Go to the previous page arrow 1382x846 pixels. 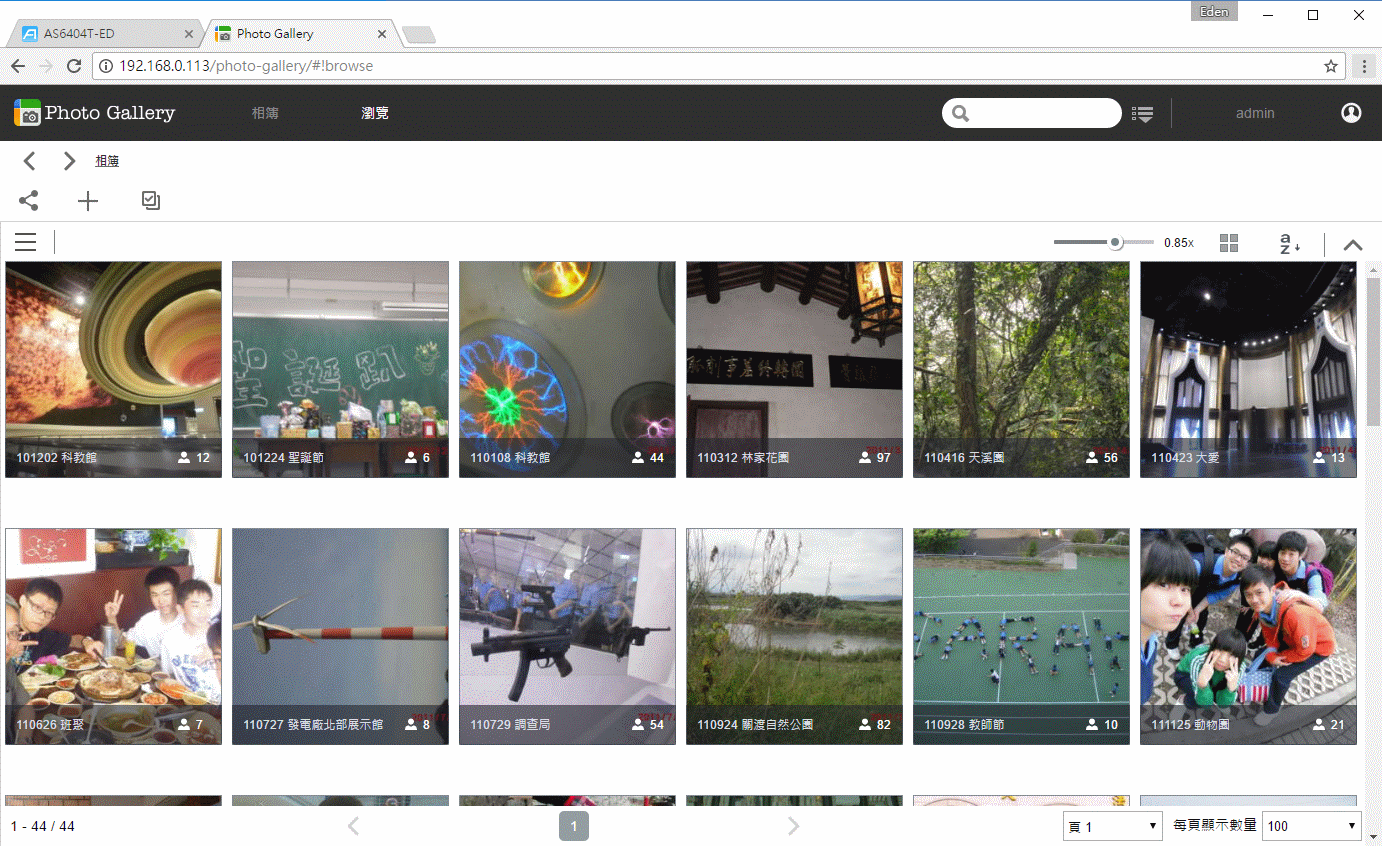pos(353,826)
